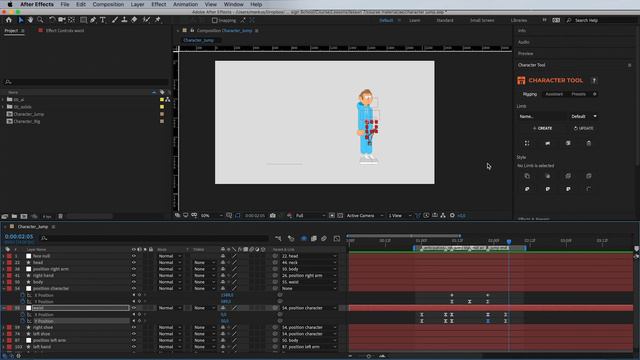Screen dimensions: 640x360
Task: Enable the Snapping checkbox
Action: (215, 20)
